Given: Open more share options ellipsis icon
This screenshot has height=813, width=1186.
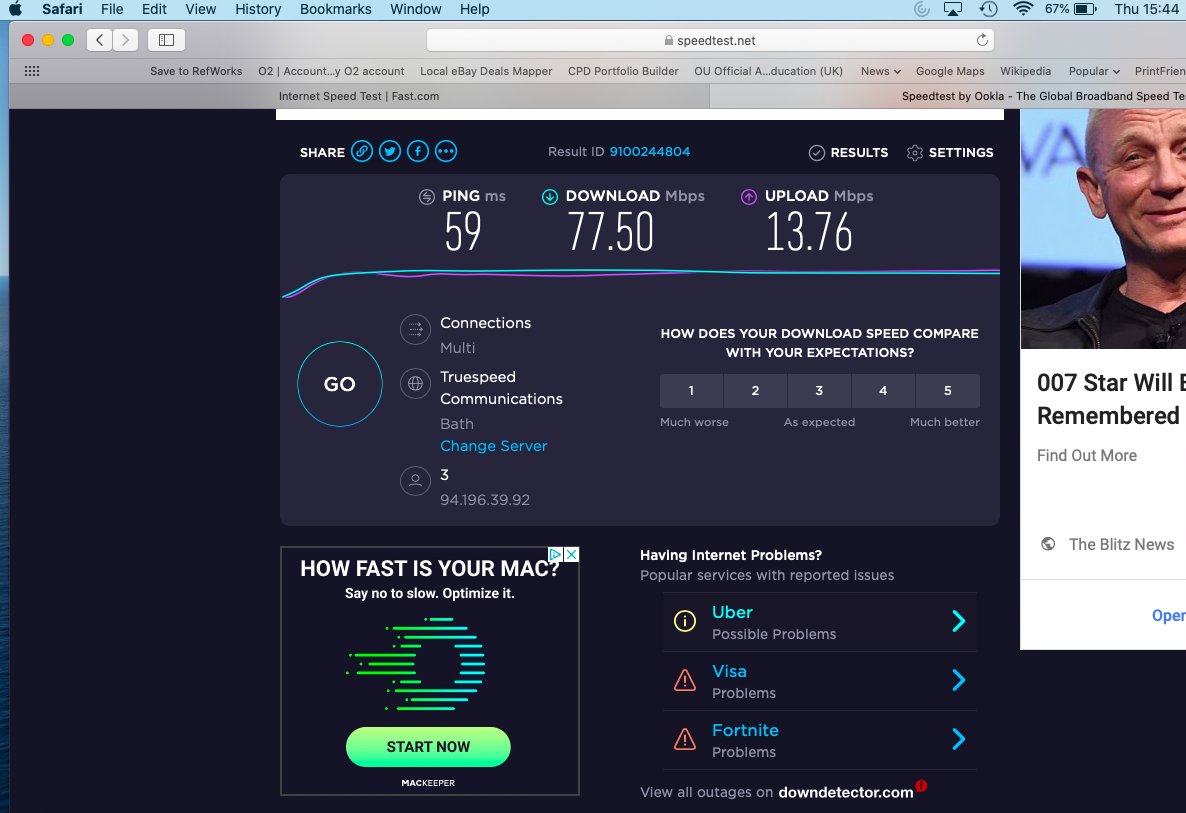Looking at the screenshot, I should (x=446, y=151).
